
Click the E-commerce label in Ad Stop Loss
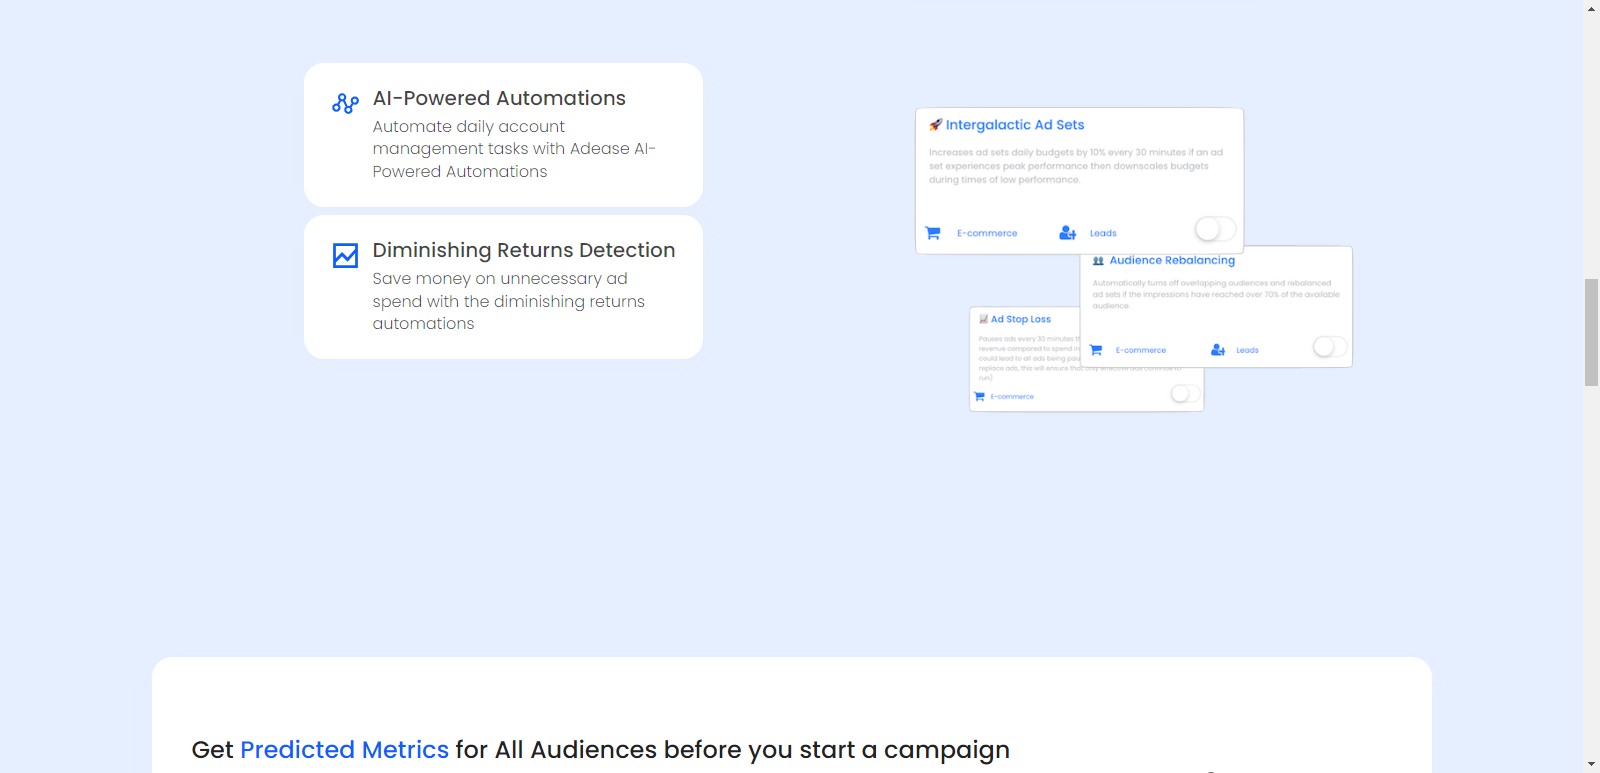pos(1012,397)
